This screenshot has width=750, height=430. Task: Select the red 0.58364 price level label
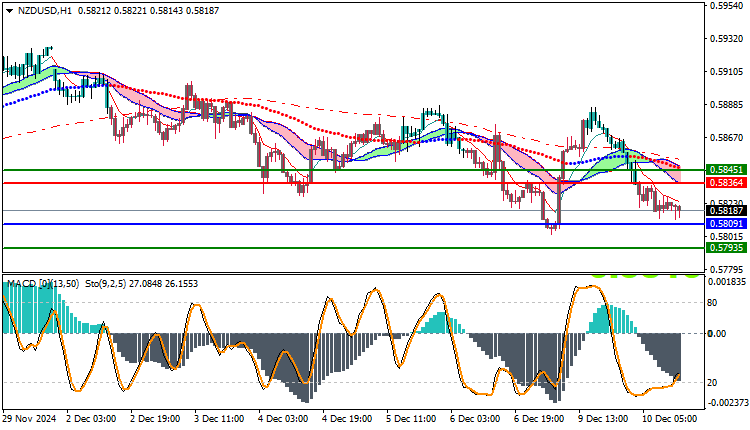(726, 183)
